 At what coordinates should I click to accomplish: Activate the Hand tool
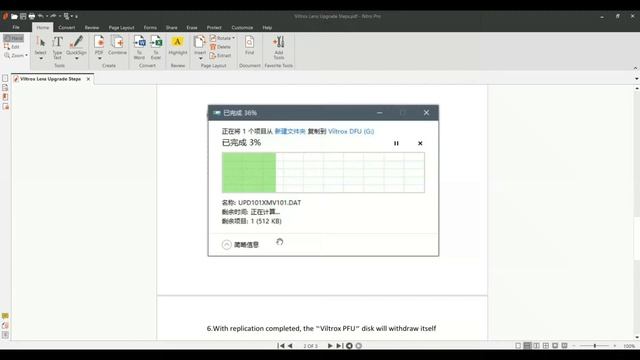tap(13, 38)
